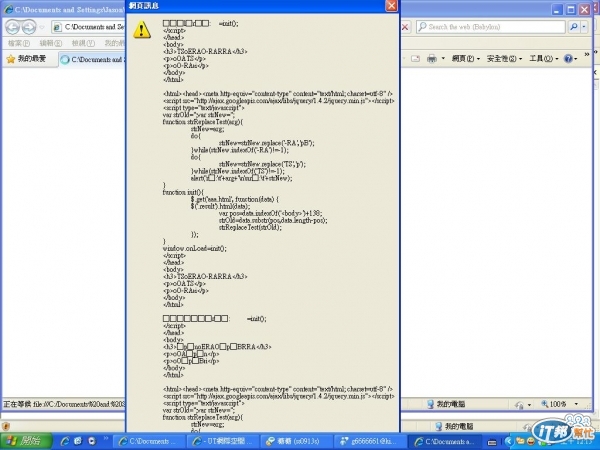Click the magnifier Search button
The width and height of the screenshot is (600, 450).
tap(574, 27)
